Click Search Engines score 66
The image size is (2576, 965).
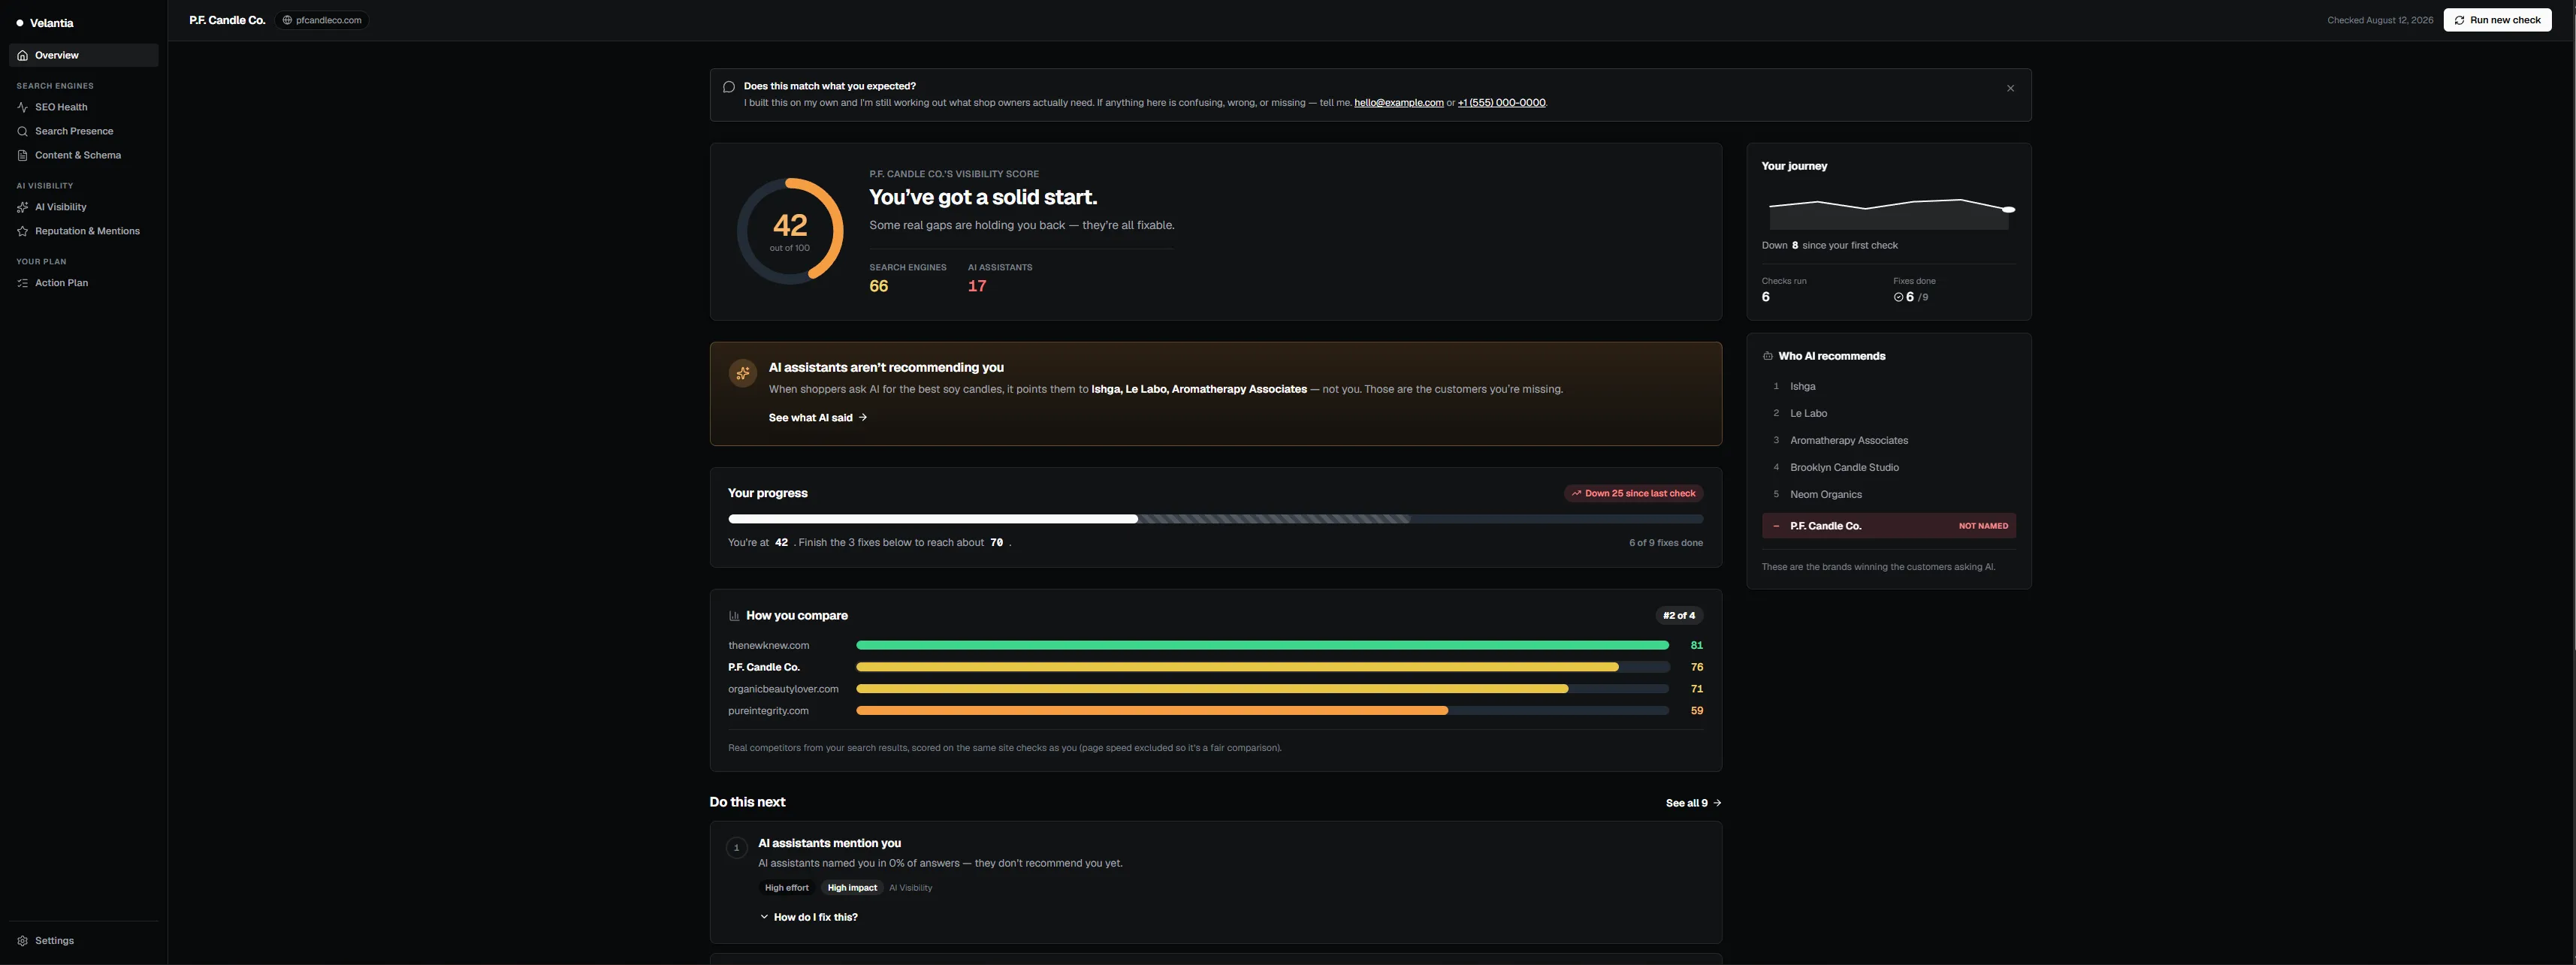(878, 286)
